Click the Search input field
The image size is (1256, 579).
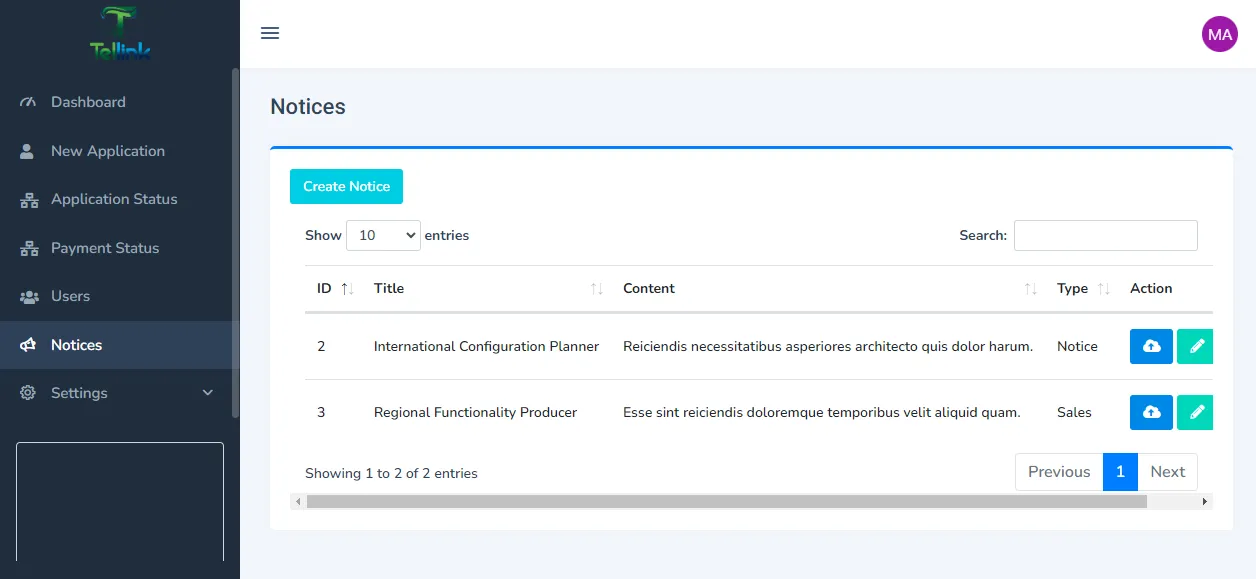[1105, 235]
